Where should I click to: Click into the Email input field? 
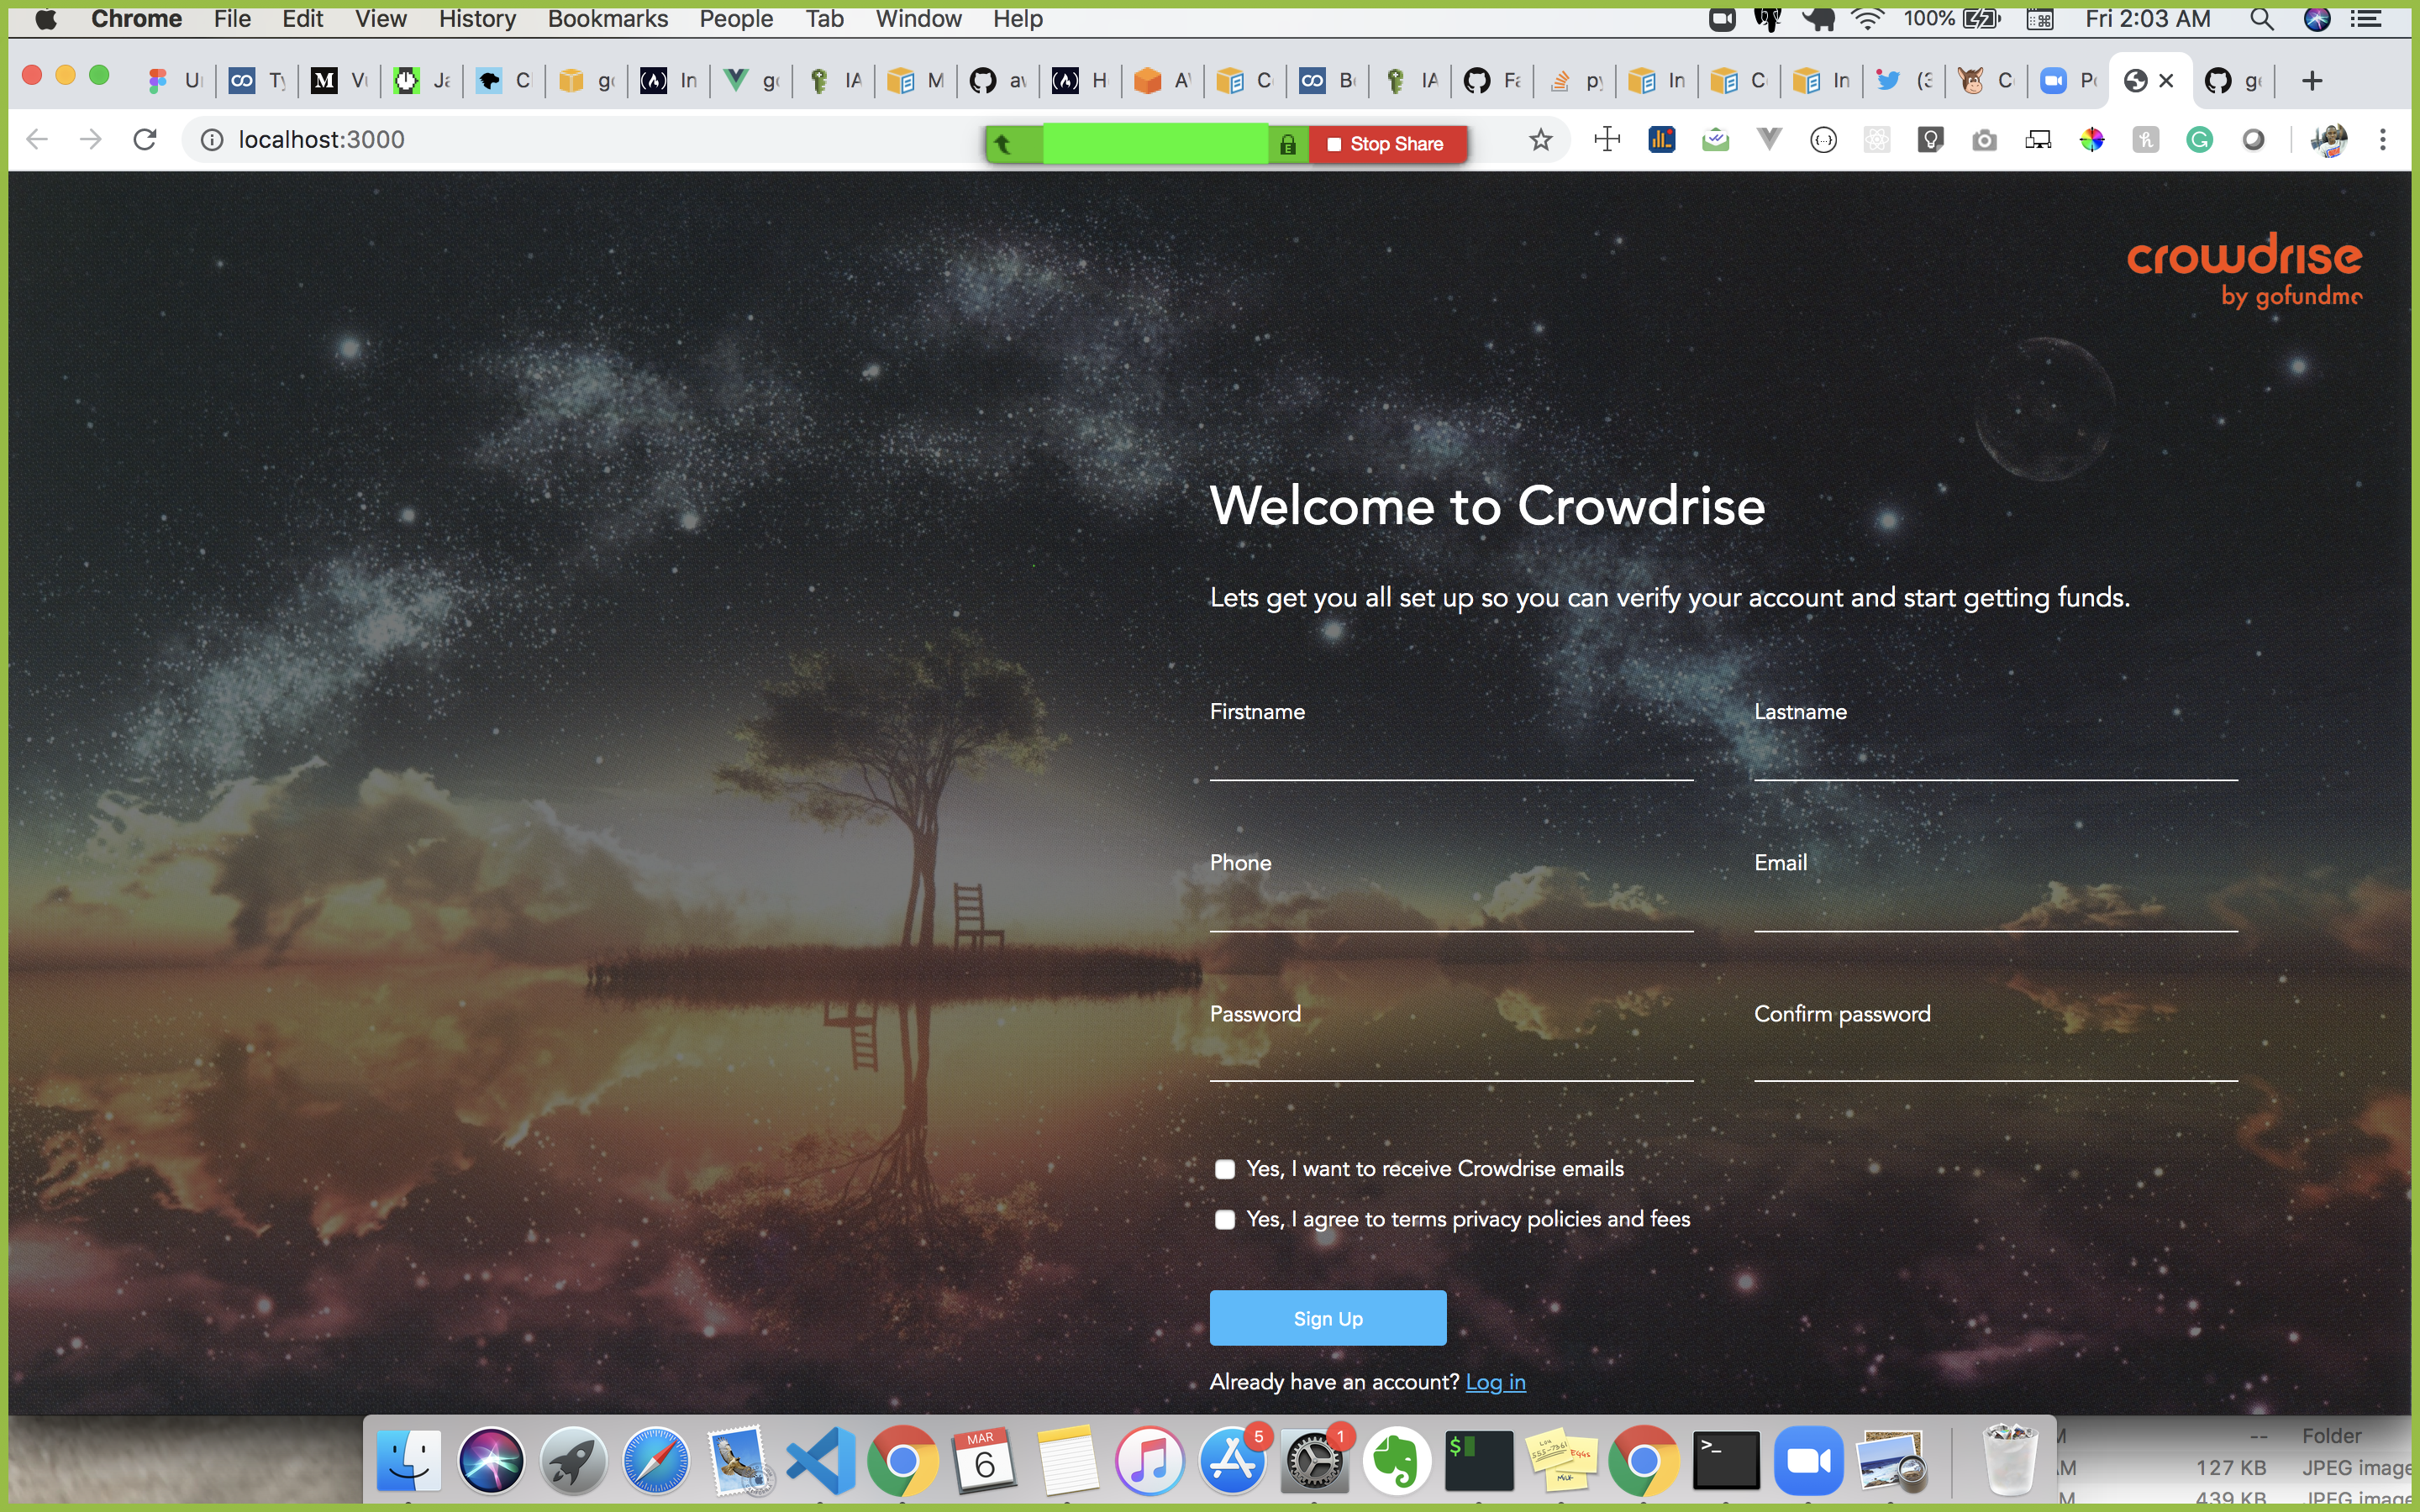tap(1995, 910)
